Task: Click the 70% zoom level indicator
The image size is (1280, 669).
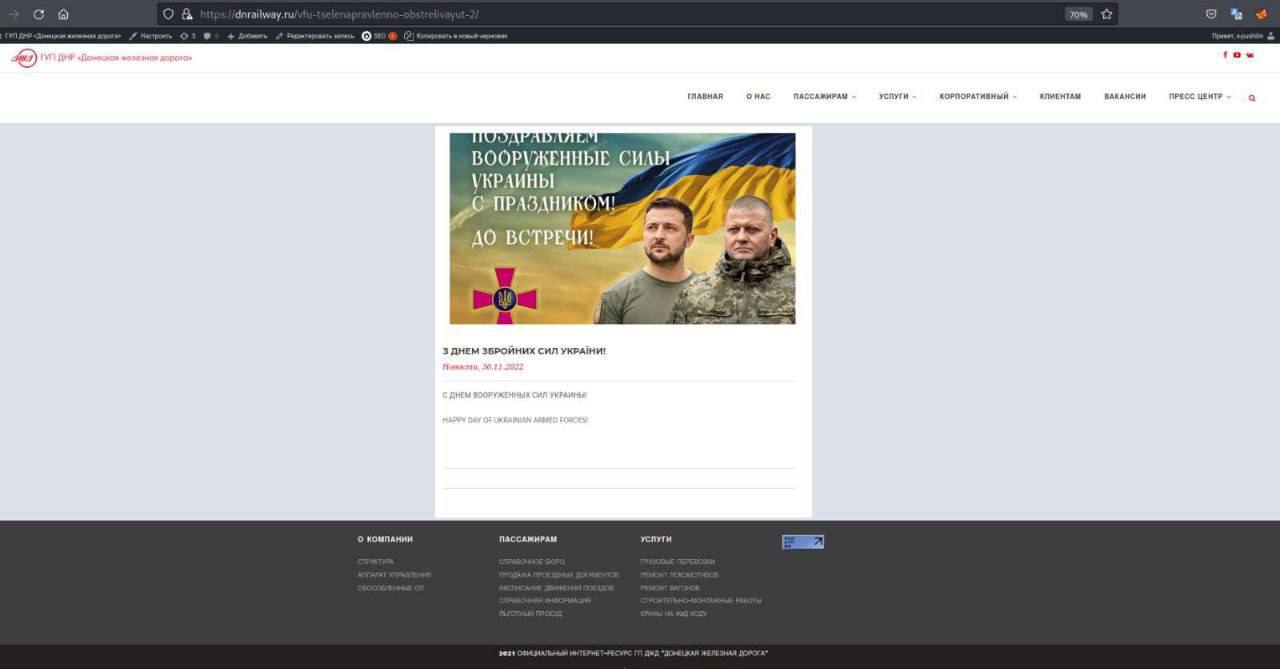Action: click(x=1078, y=14)
